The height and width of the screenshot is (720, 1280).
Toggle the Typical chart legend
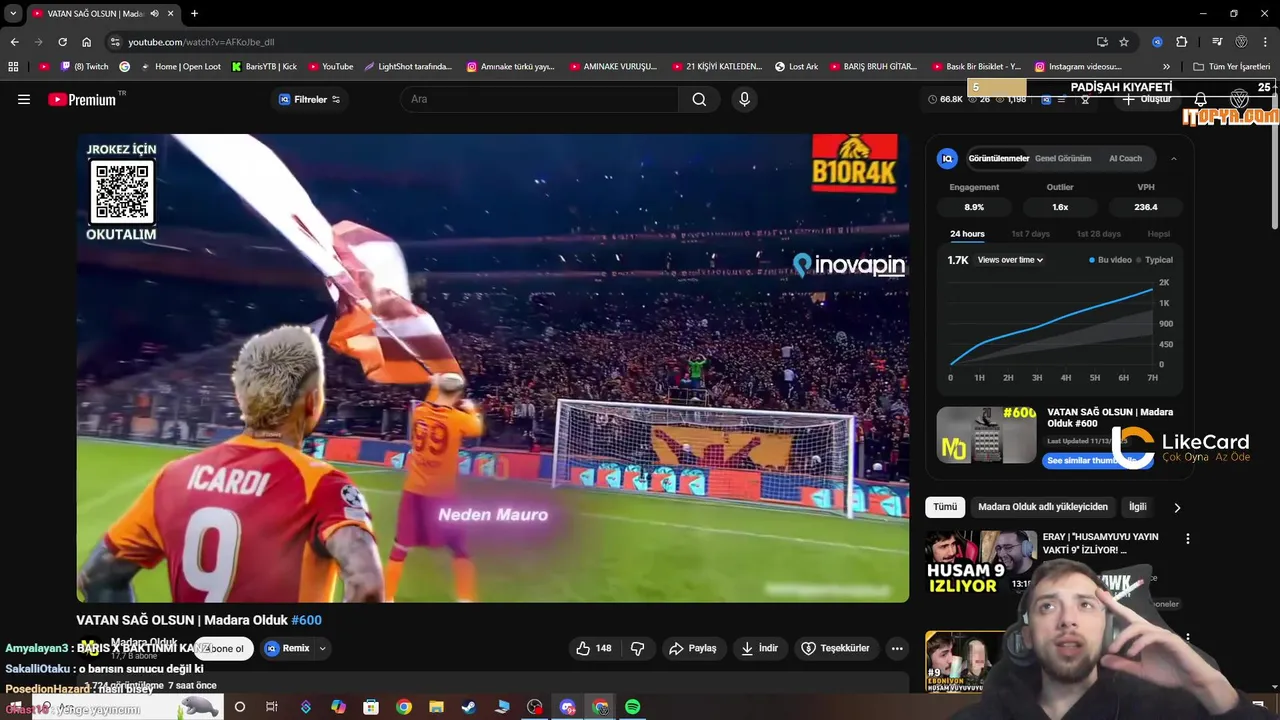[x=1155, y=260]
